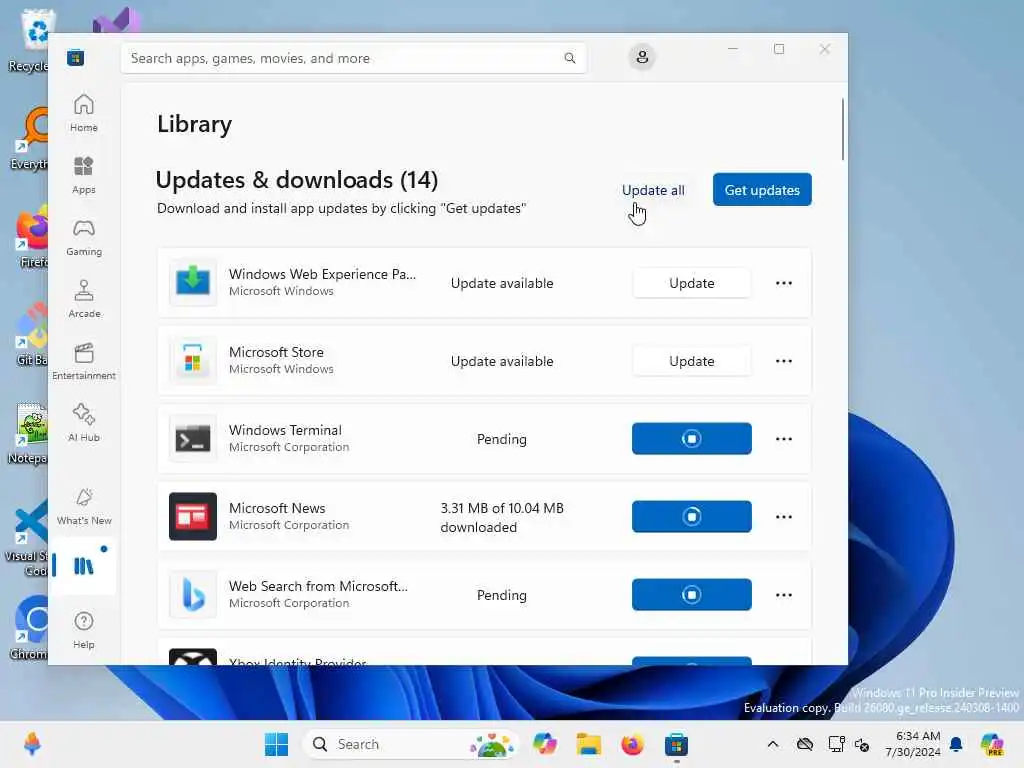
Task: Update the Microsoft Store app
Action: [x=692, y=361]
